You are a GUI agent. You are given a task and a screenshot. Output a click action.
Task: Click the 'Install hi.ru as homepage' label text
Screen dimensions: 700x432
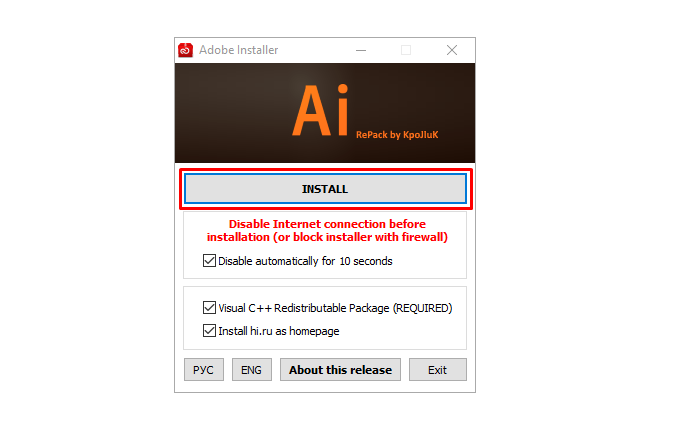tap(279, 331)
